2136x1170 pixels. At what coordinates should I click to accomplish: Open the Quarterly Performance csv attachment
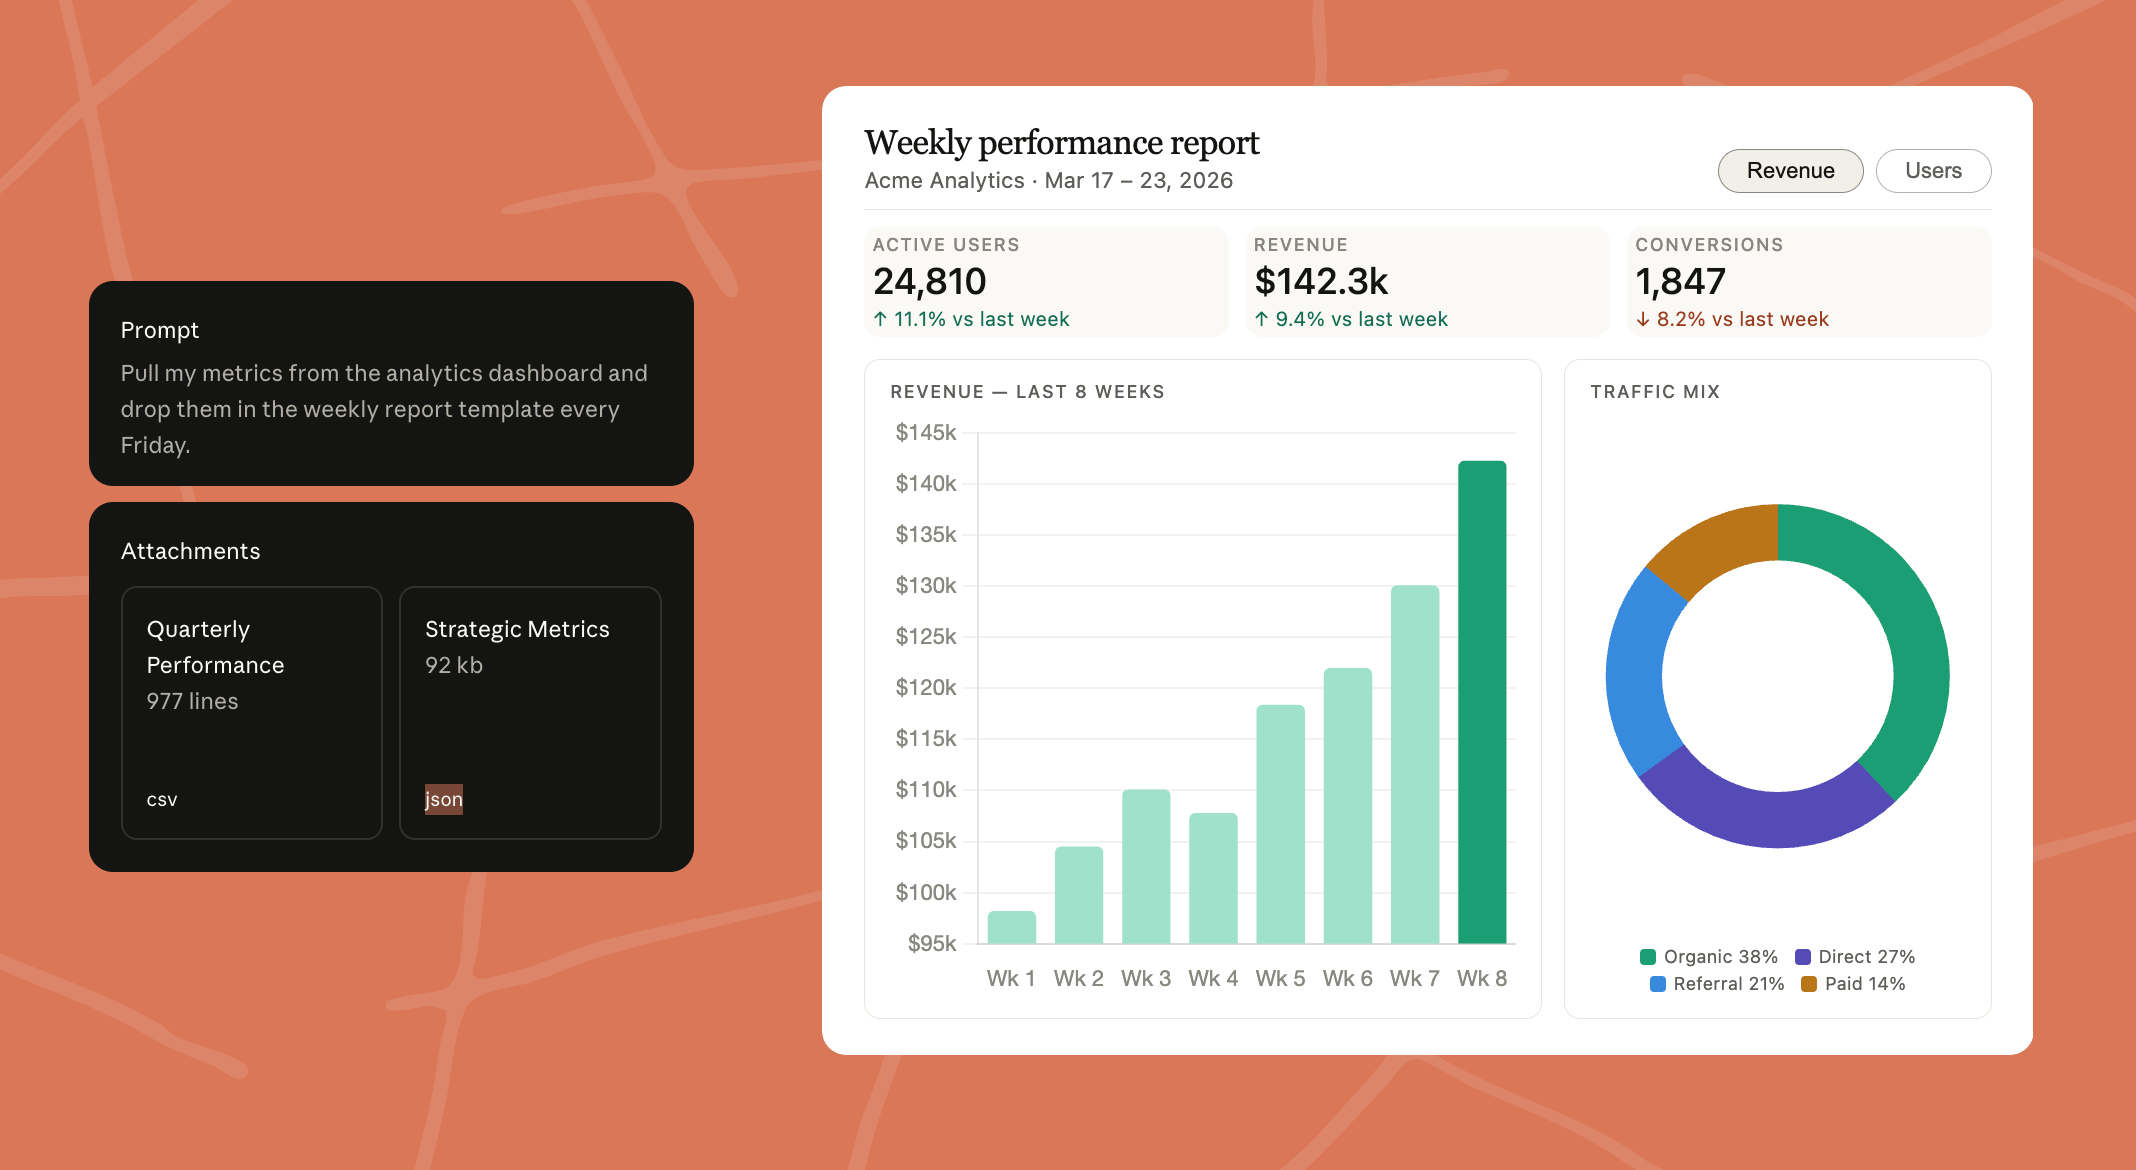251,712
